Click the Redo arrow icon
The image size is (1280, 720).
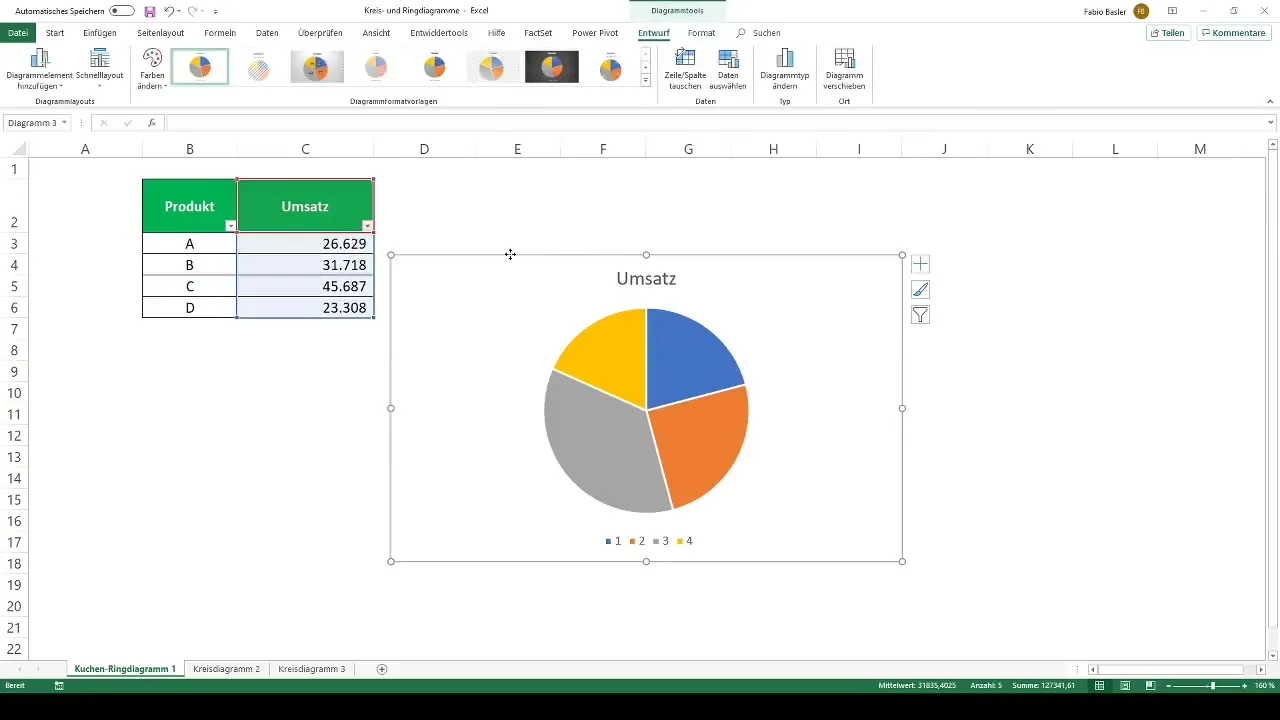tap(192, 11)
